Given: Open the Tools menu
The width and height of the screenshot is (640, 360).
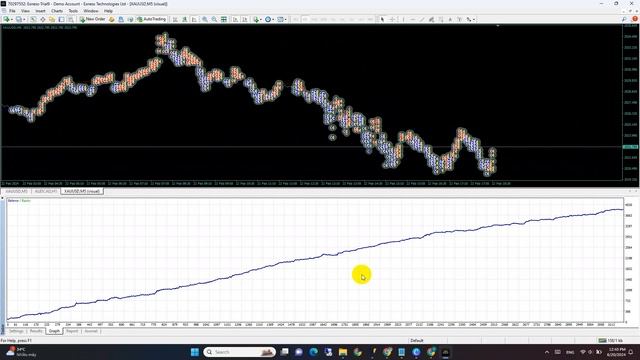Looking at the screenshot, I should click(x=73, y=11).
